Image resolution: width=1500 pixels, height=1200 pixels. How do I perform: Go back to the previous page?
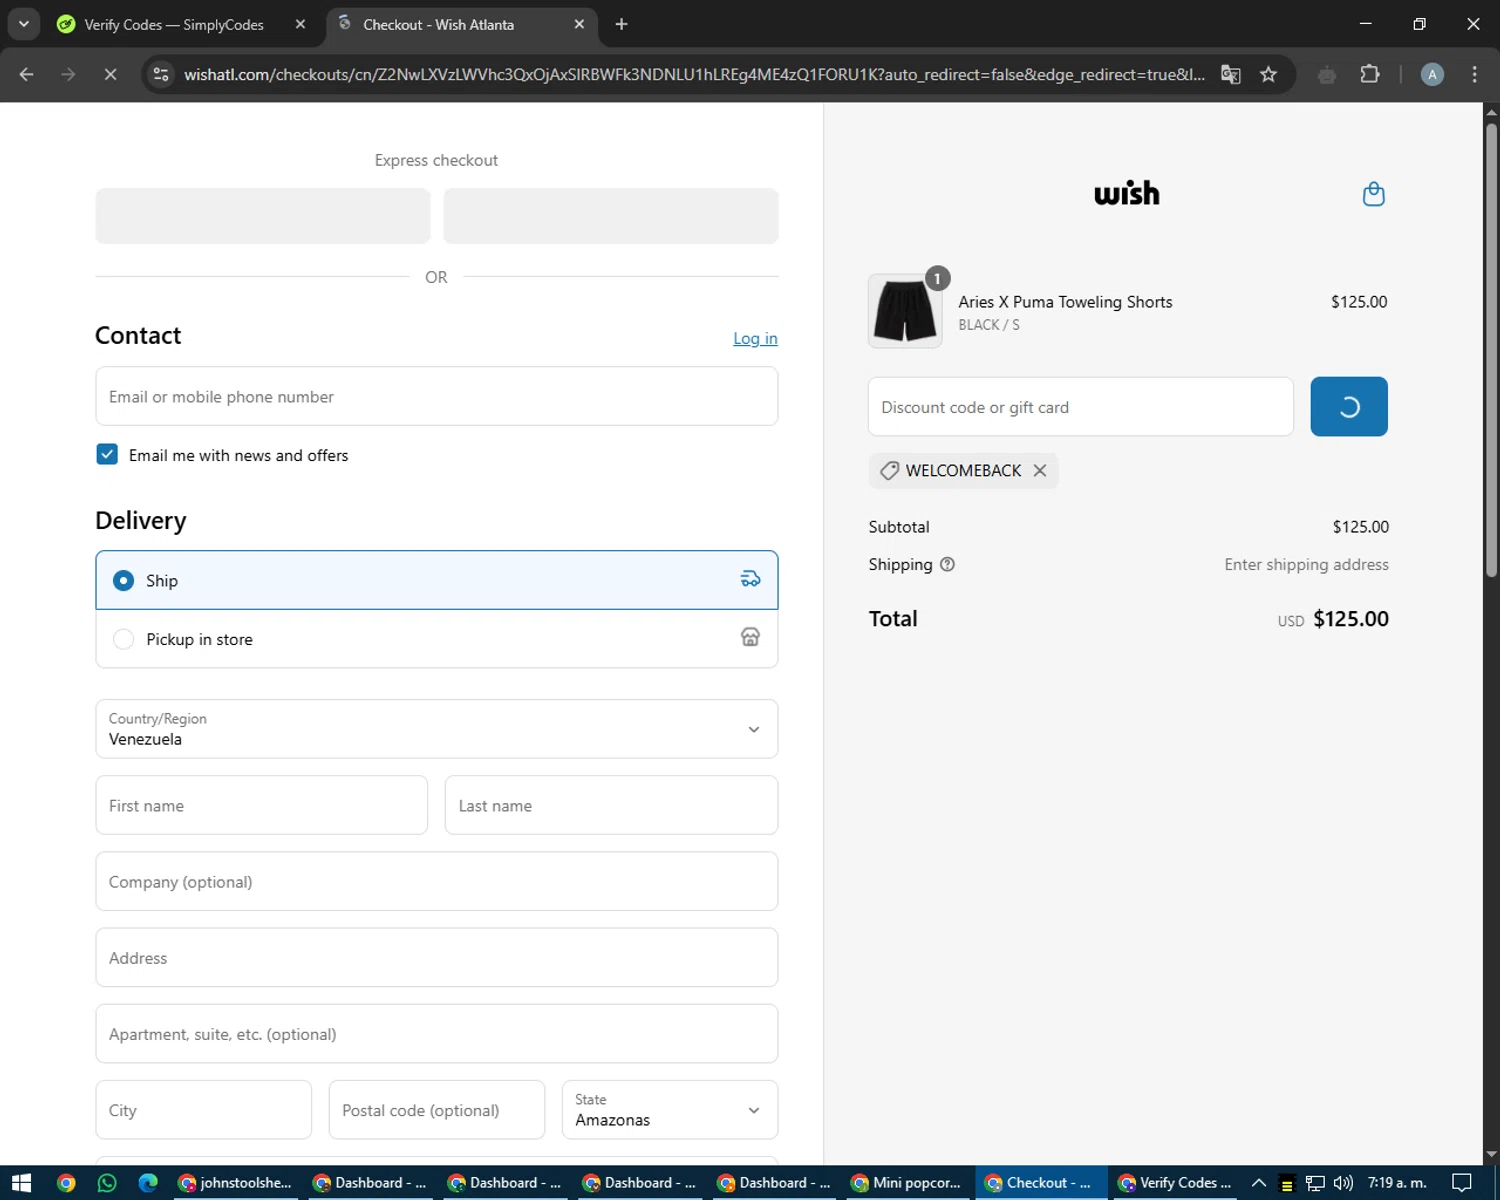click(27, 74)
